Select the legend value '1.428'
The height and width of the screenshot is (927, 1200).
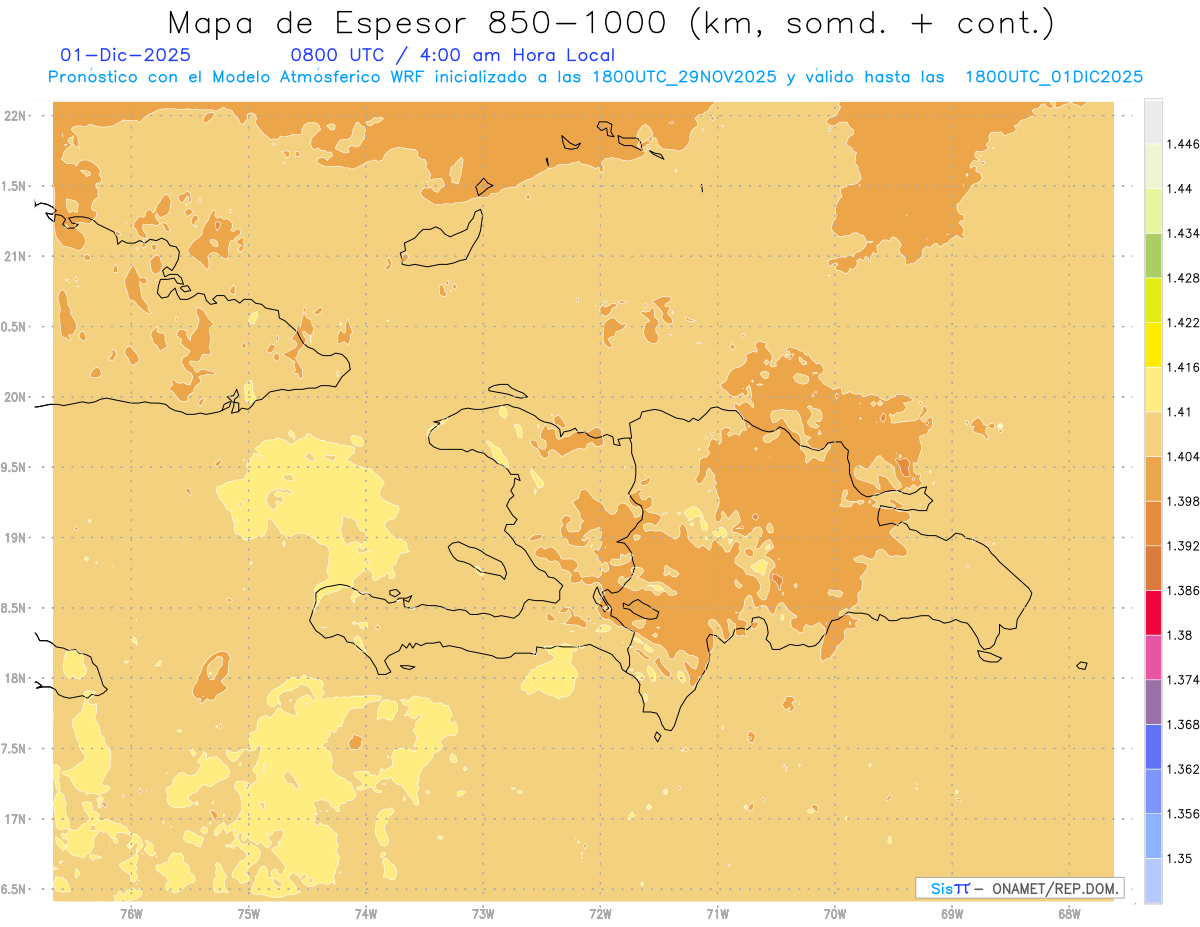pyautogui.click(x=1183, y=278)
